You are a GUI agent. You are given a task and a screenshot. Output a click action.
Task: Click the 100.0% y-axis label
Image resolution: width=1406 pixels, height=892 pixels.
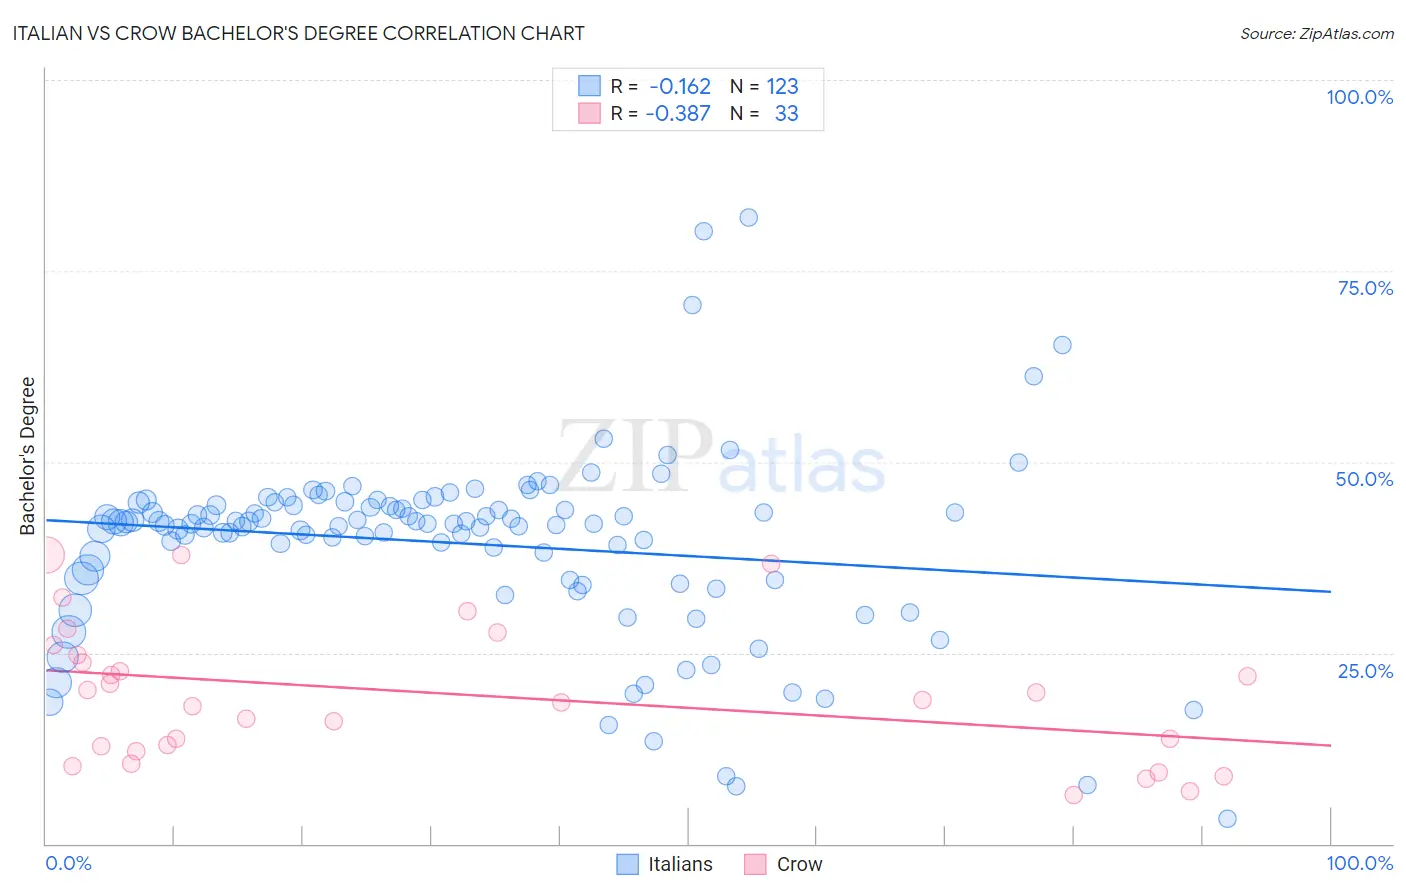tap(1359, 97)
